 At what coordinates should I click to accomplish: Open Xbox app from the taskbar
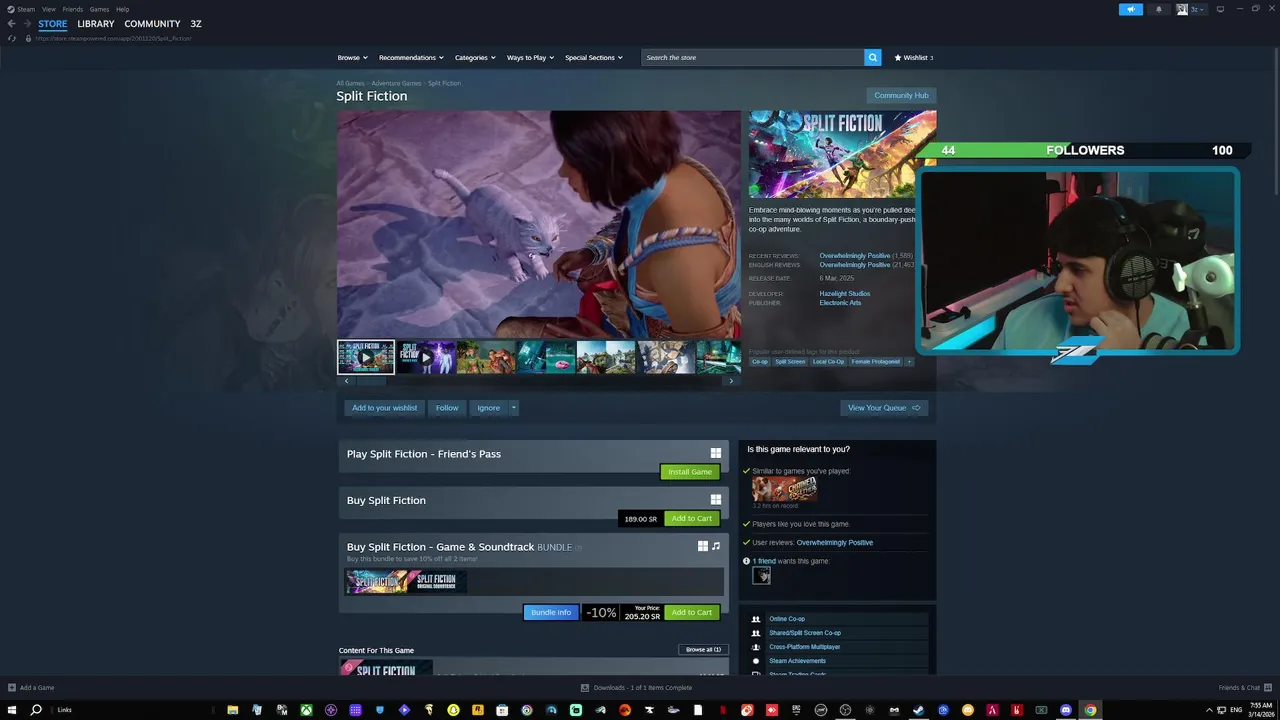pyautogui.click(x=306, y=710)
